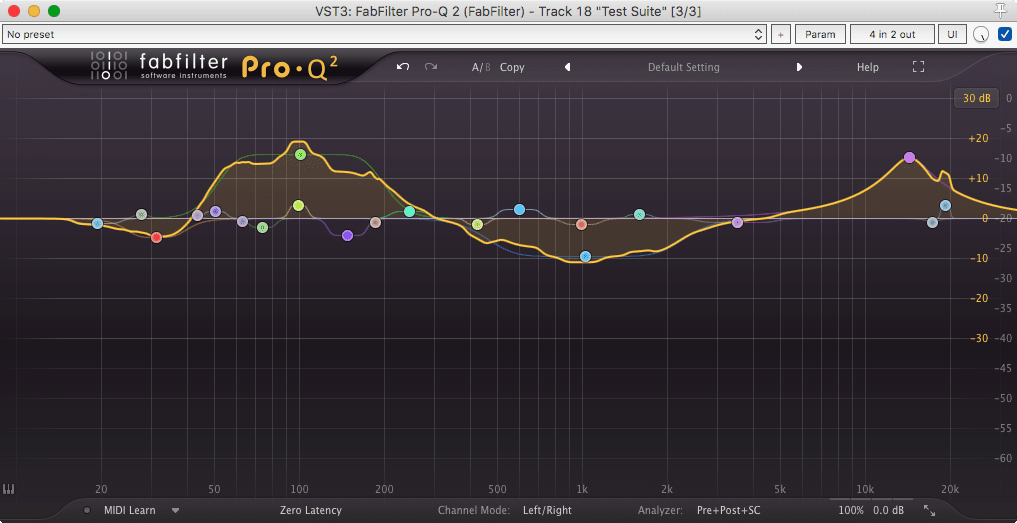Select light blue band dot near 20 Hz
1017x523 pixels.
(x=97, y=223)
